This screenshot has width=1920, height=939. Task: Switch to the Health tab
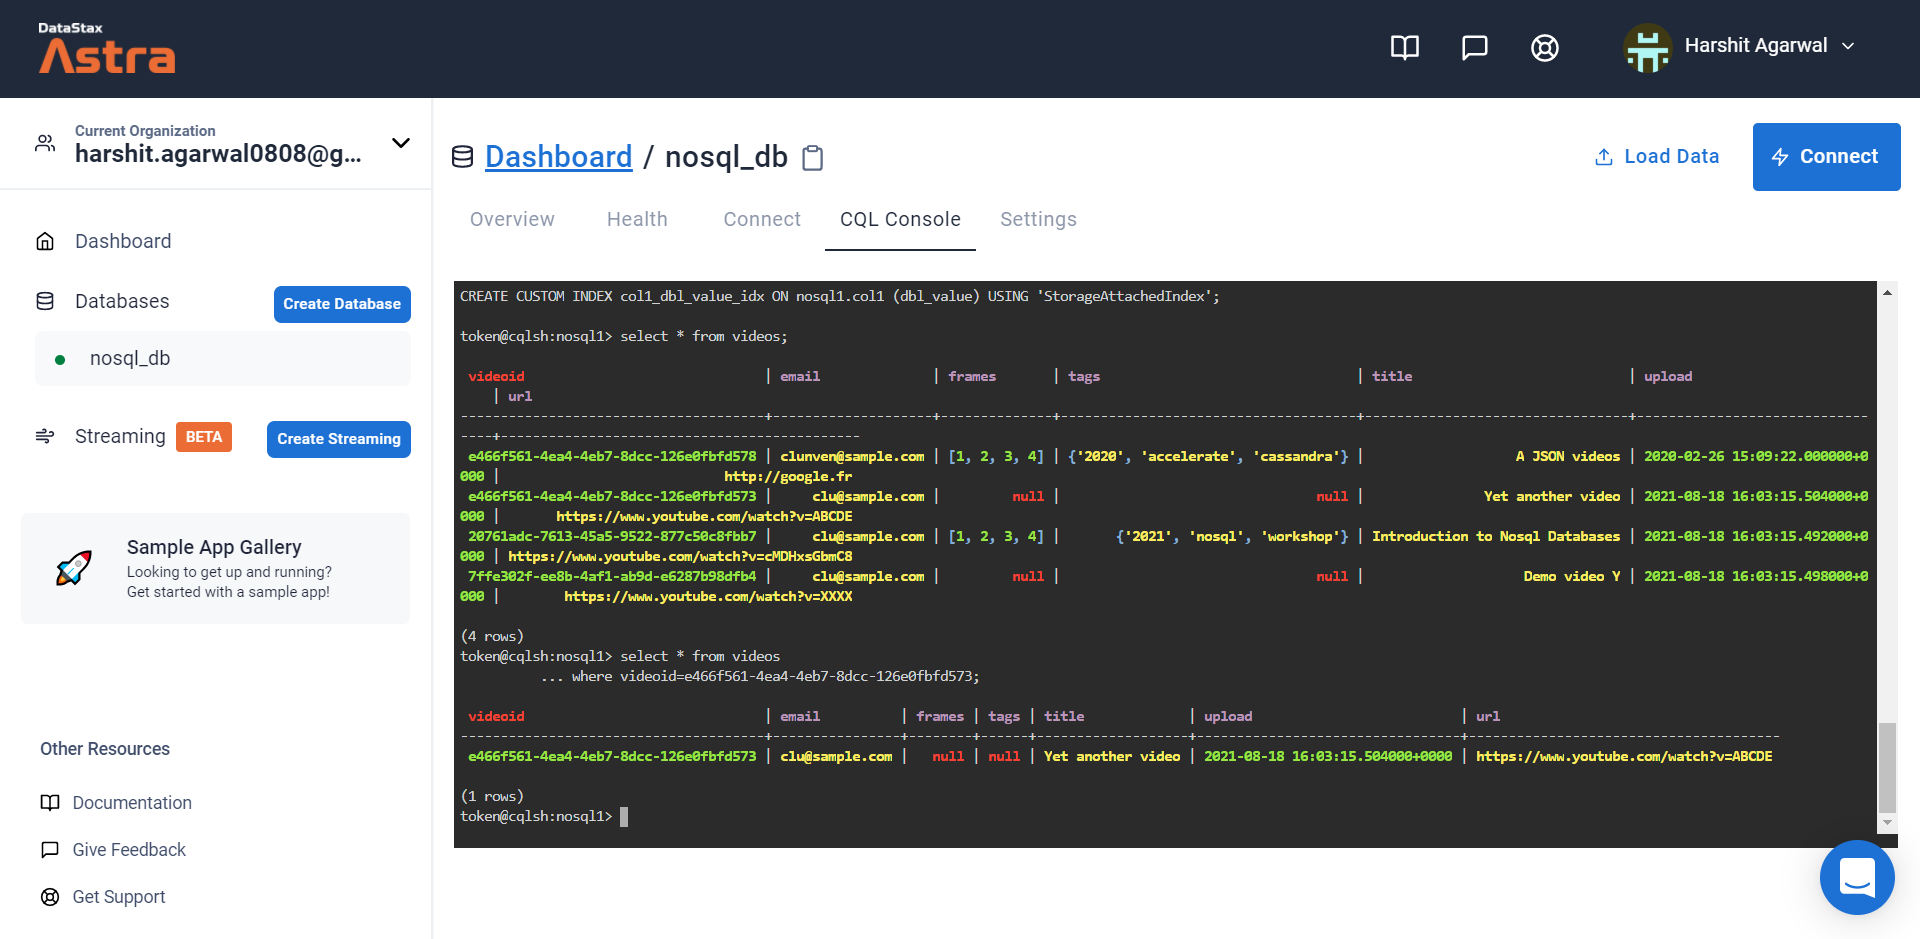637,219
